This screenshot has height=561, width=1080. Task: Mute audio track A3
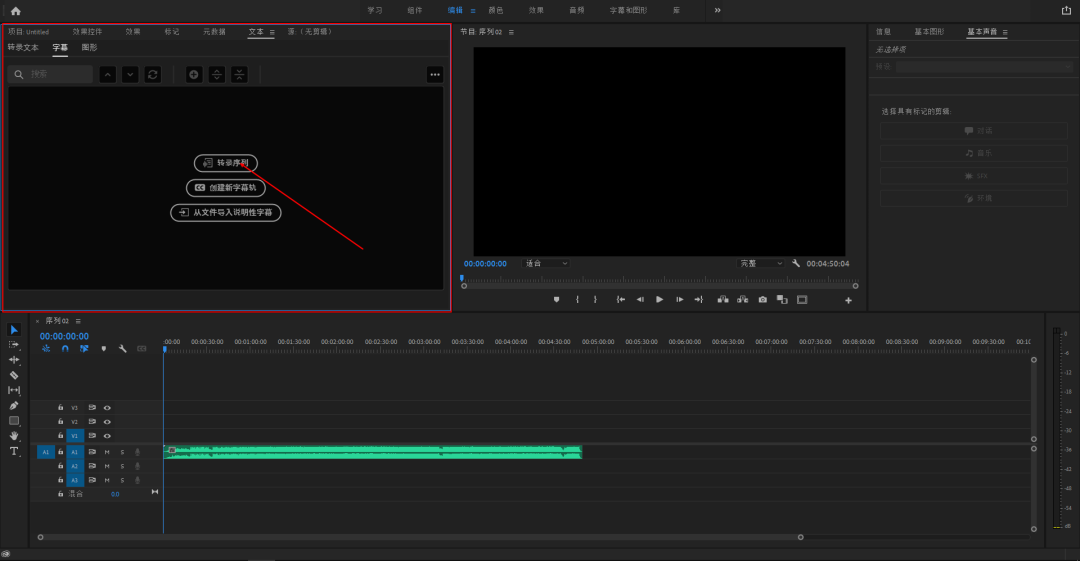point(107,480)
